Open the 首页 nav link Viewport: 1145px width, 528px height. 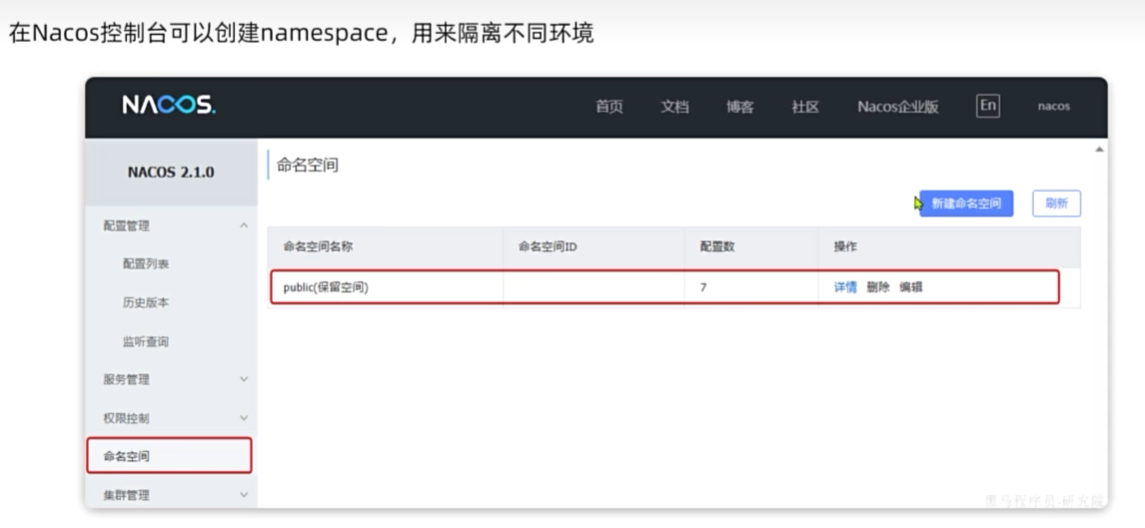(x=609, y=107)
